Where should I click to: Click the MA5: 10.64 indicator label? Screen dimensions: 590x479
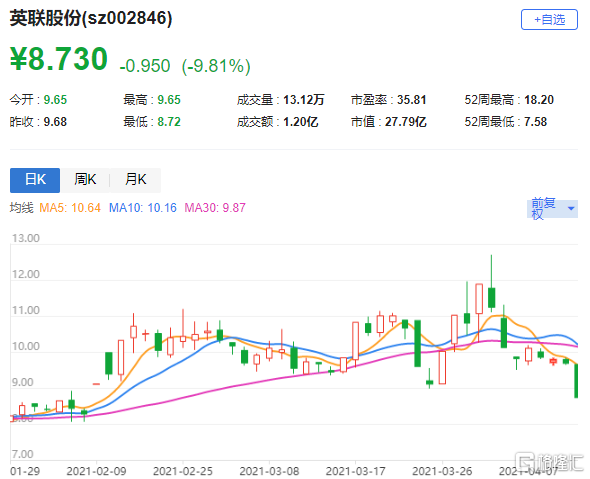coord(70,208)
